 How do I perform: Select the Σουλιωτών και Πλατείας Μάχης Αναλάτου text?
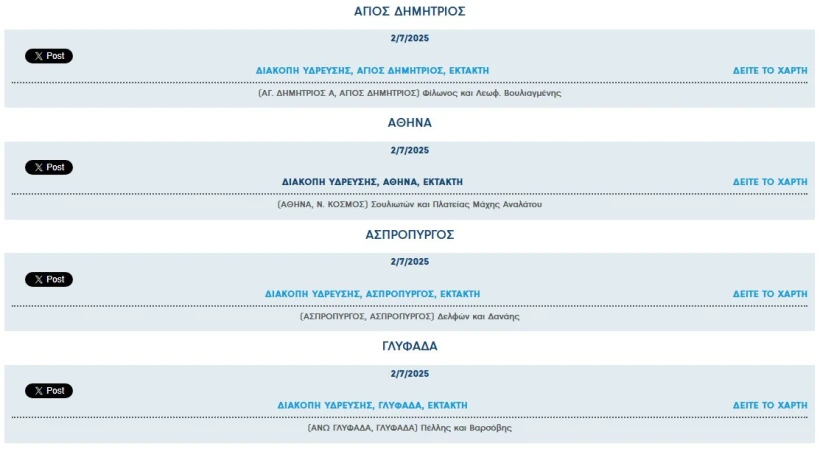tap(457, 205)
